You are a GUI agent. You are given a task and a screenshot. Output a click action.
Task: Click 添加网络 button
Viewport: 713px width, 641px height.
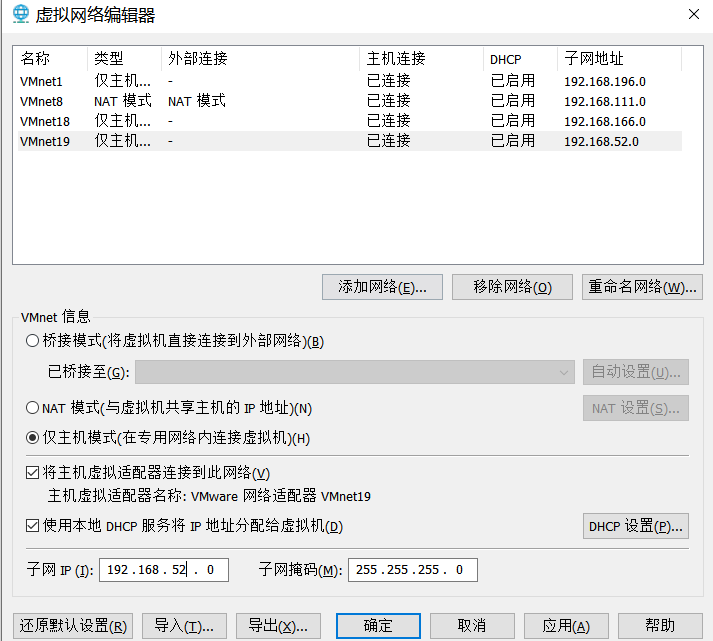click(382, 287)
